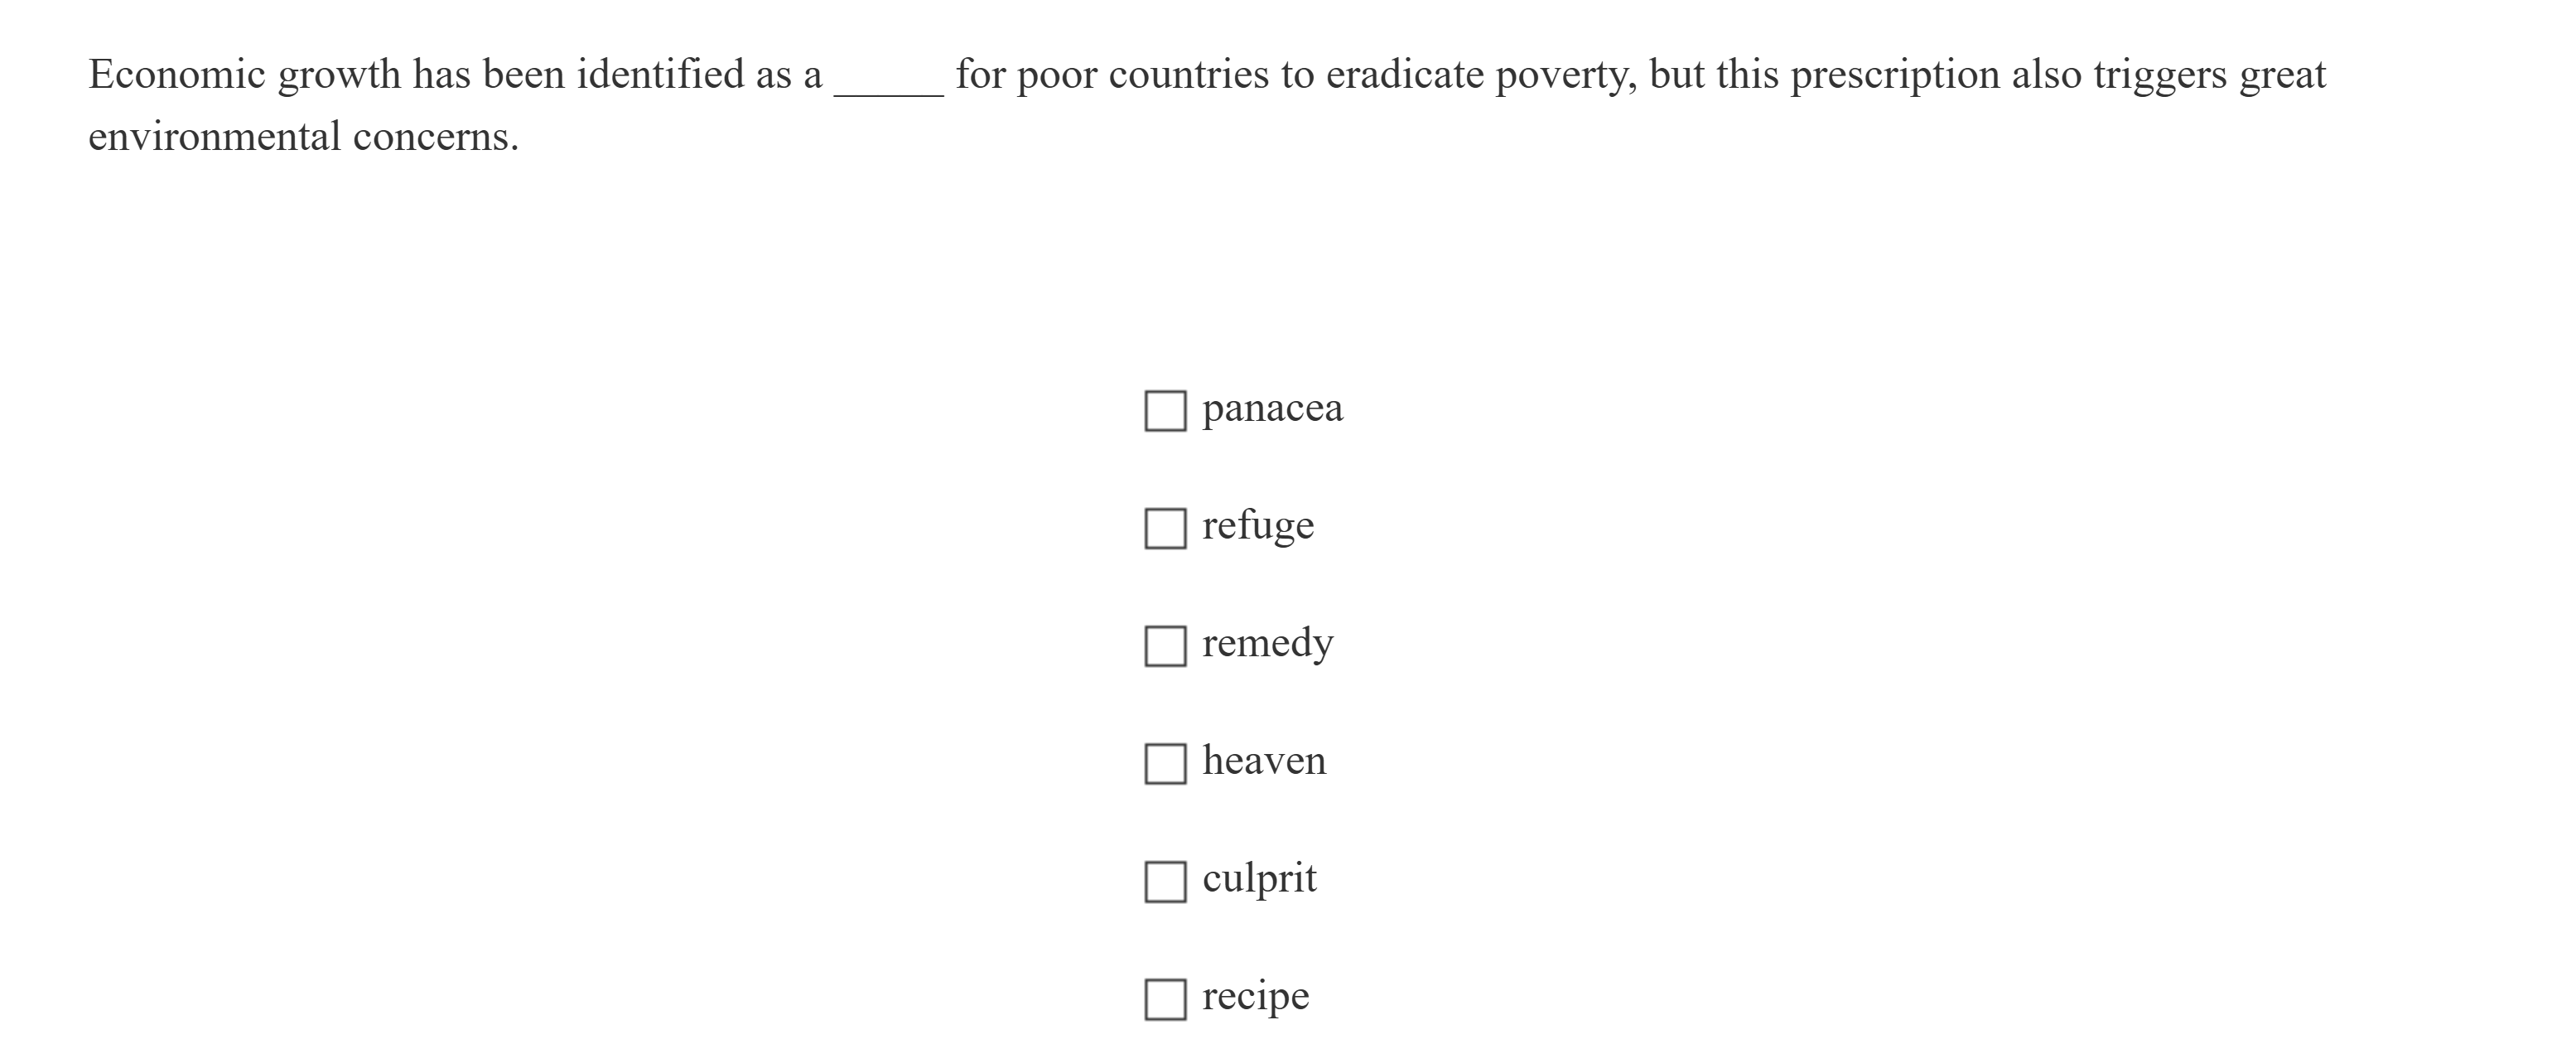Click the heaven option text

(1264, 761)
